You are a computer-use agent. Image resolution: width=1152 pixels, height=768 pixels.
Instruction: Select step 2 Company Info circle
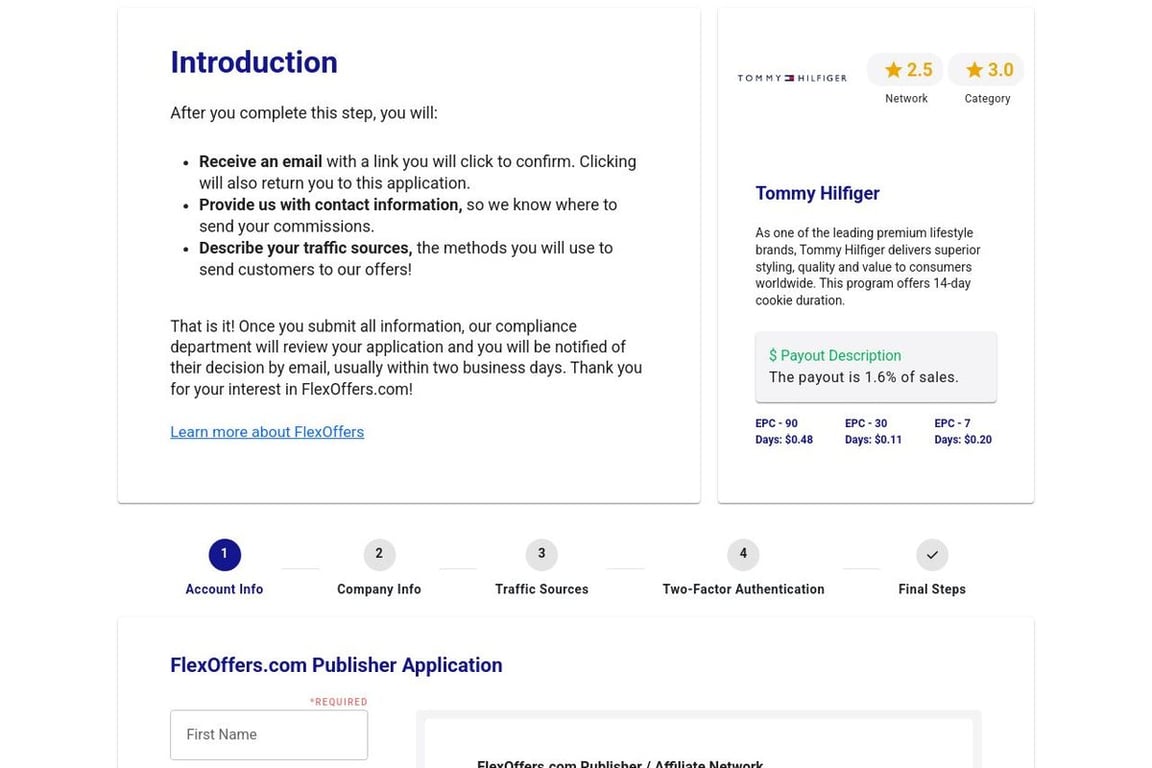coord(379,554)
